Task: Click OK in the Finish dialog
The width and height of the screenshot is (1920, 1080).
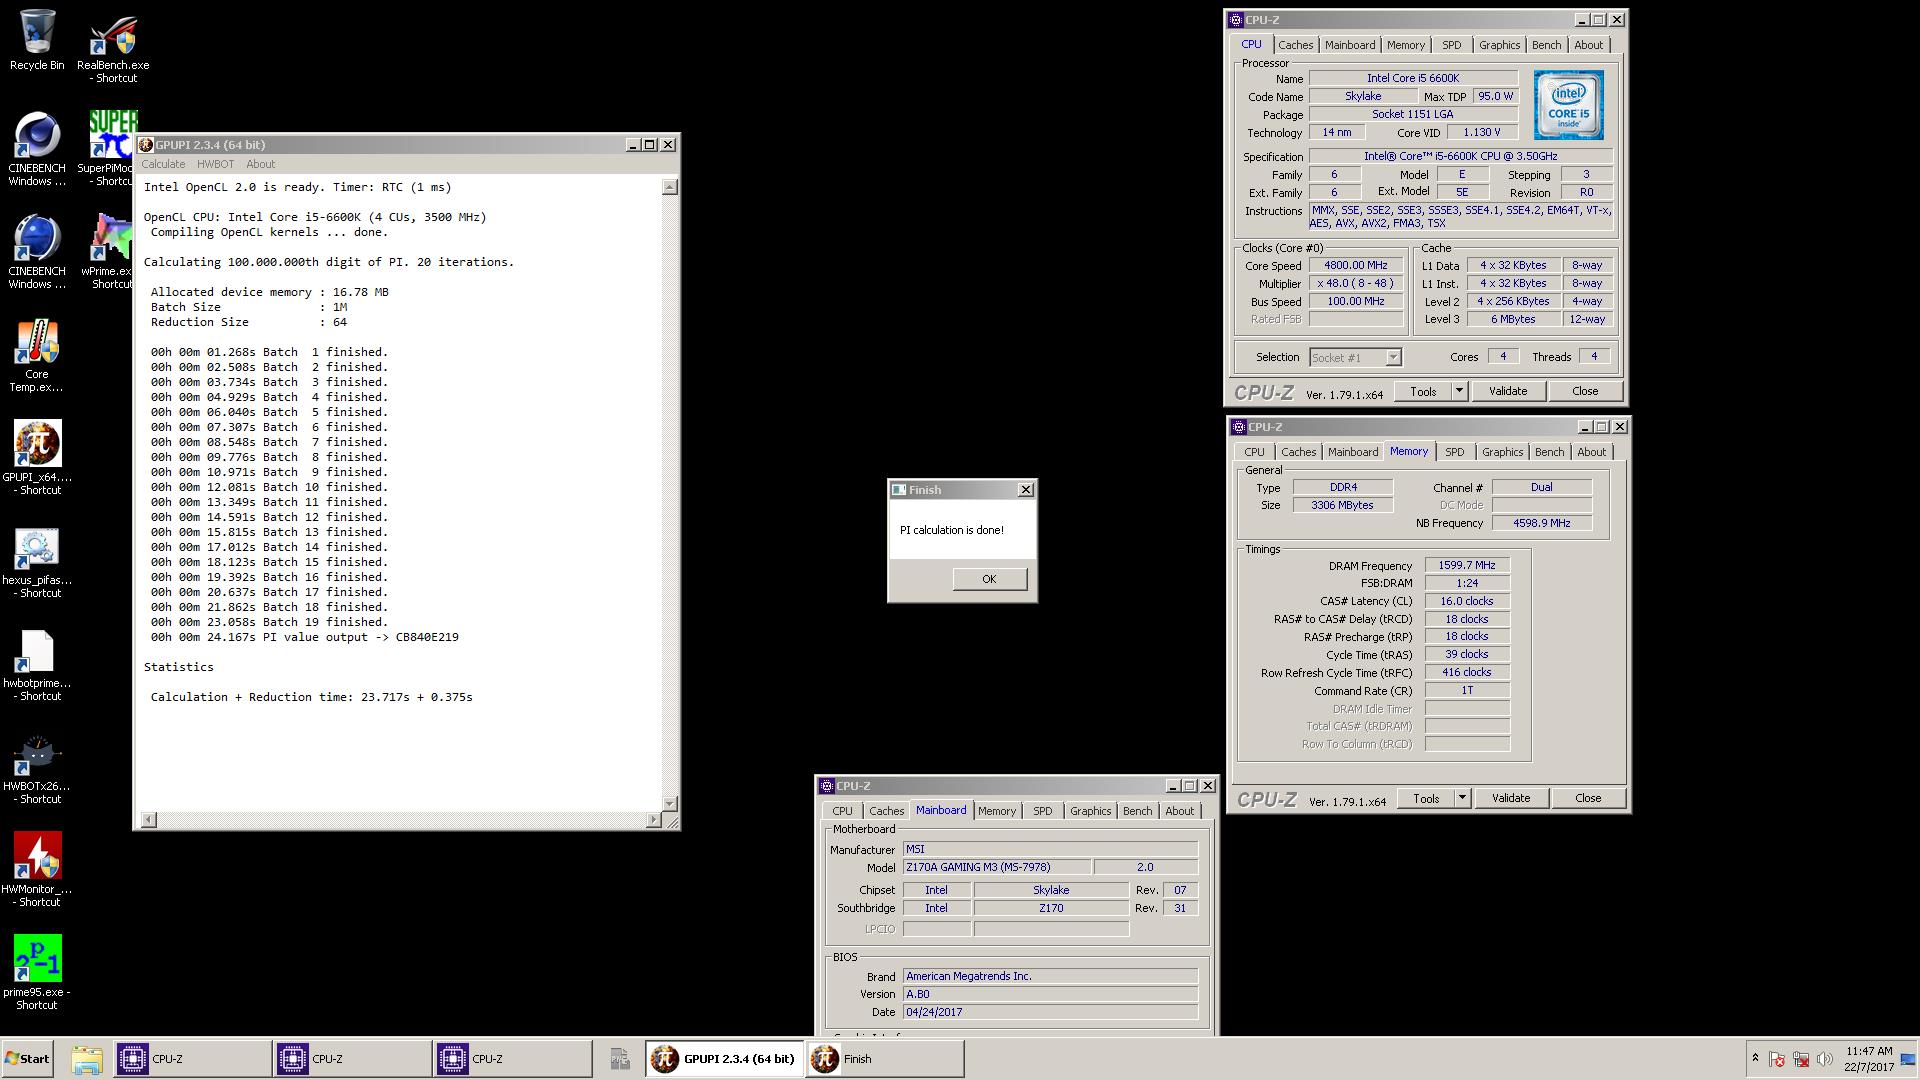Action: point(989,579)
